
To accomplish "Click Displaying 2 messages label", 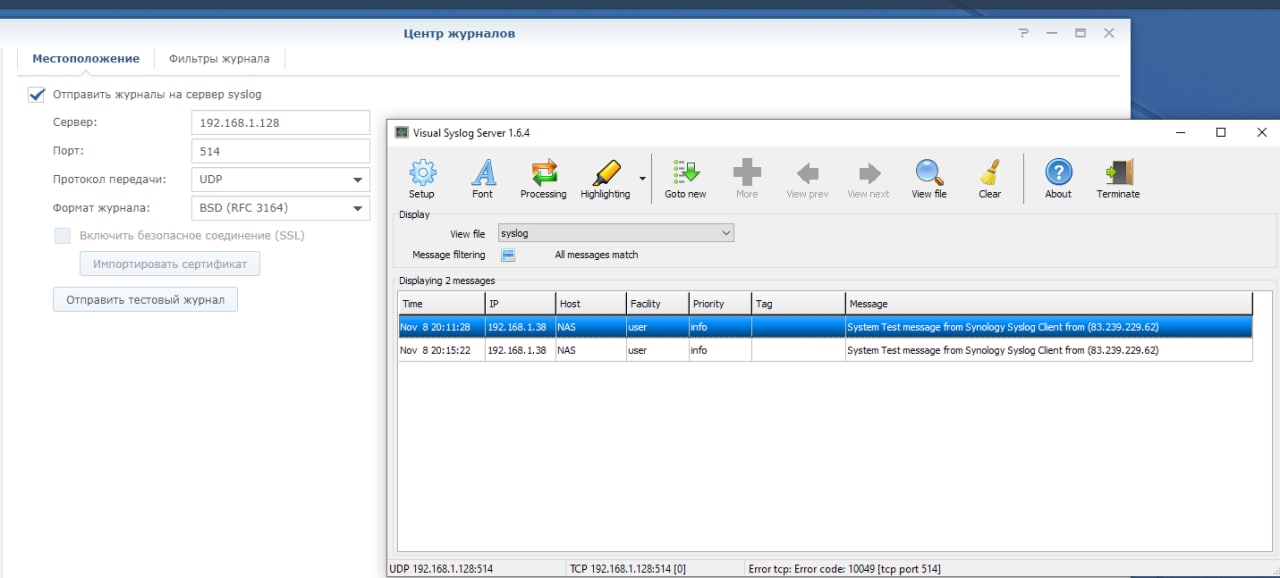I will coord(447,281).
